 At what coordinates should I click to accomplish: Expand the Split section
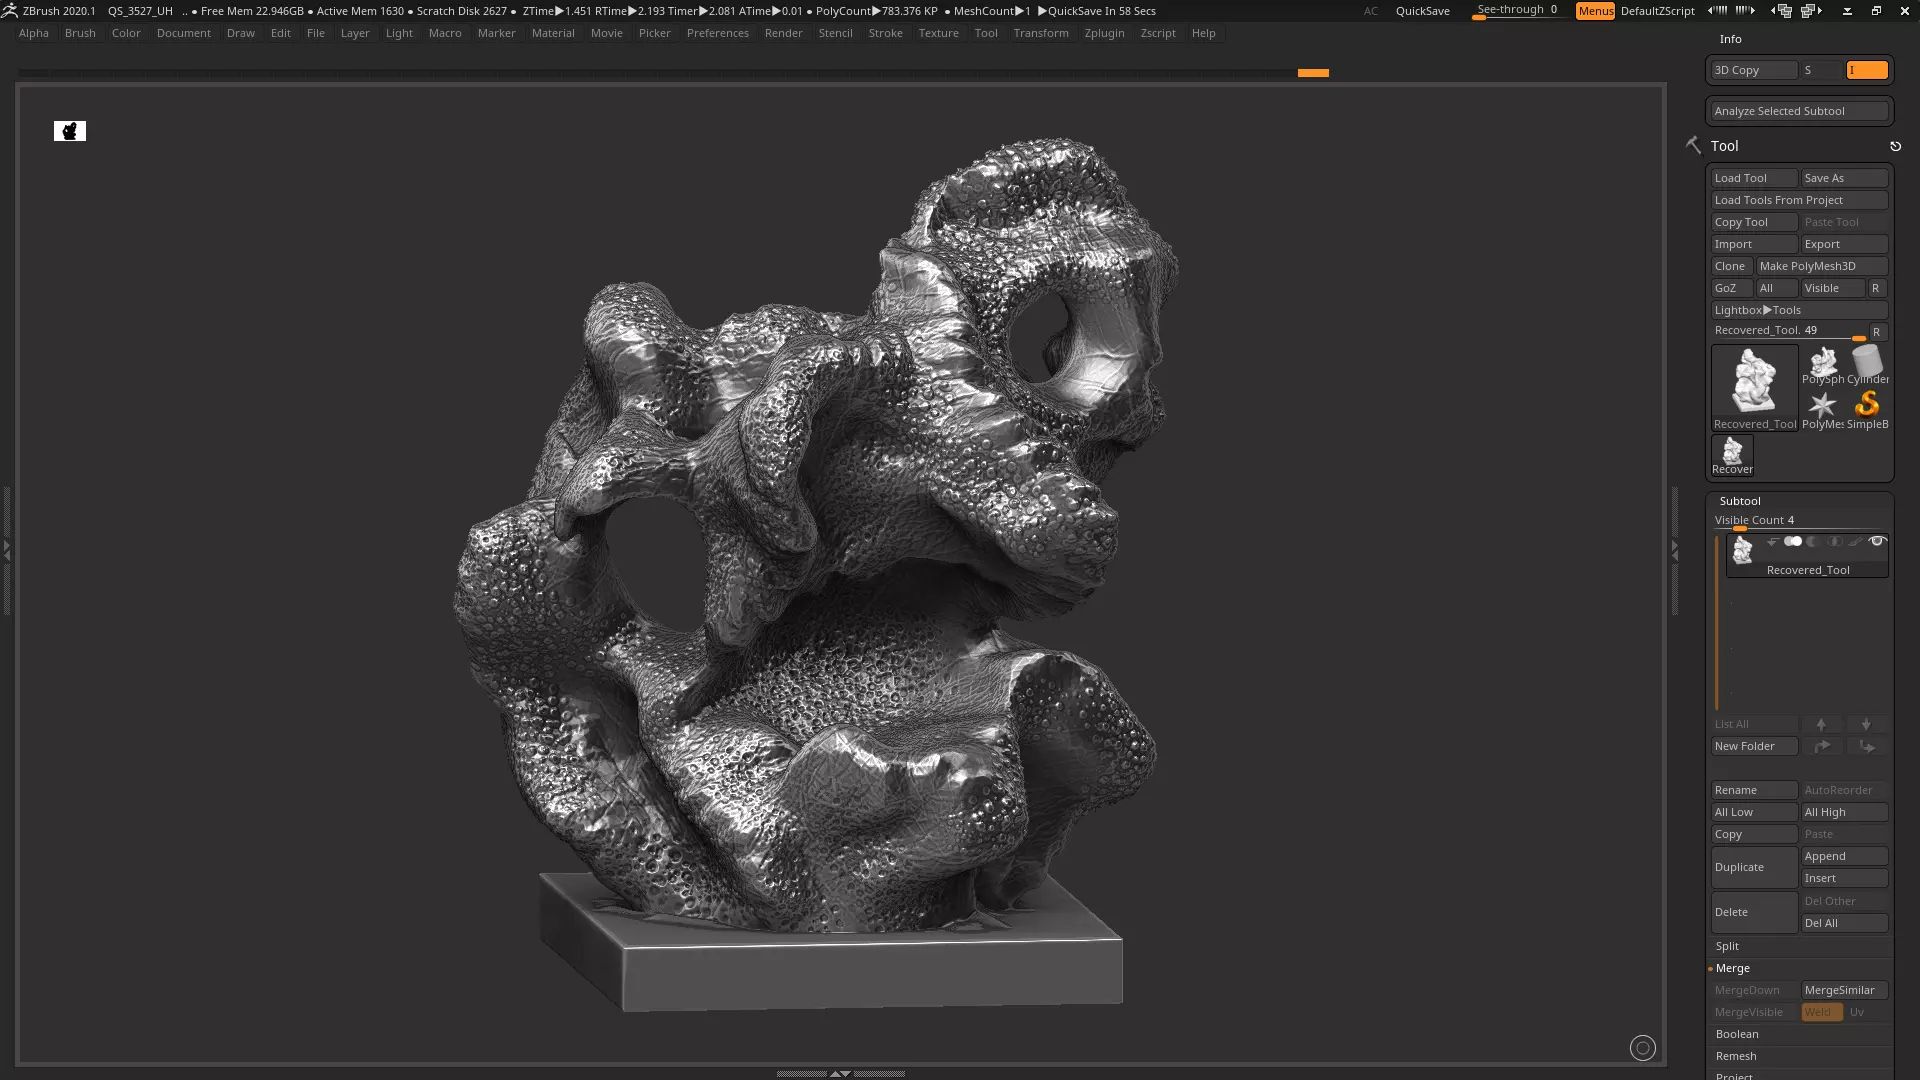pos(1727,946)
